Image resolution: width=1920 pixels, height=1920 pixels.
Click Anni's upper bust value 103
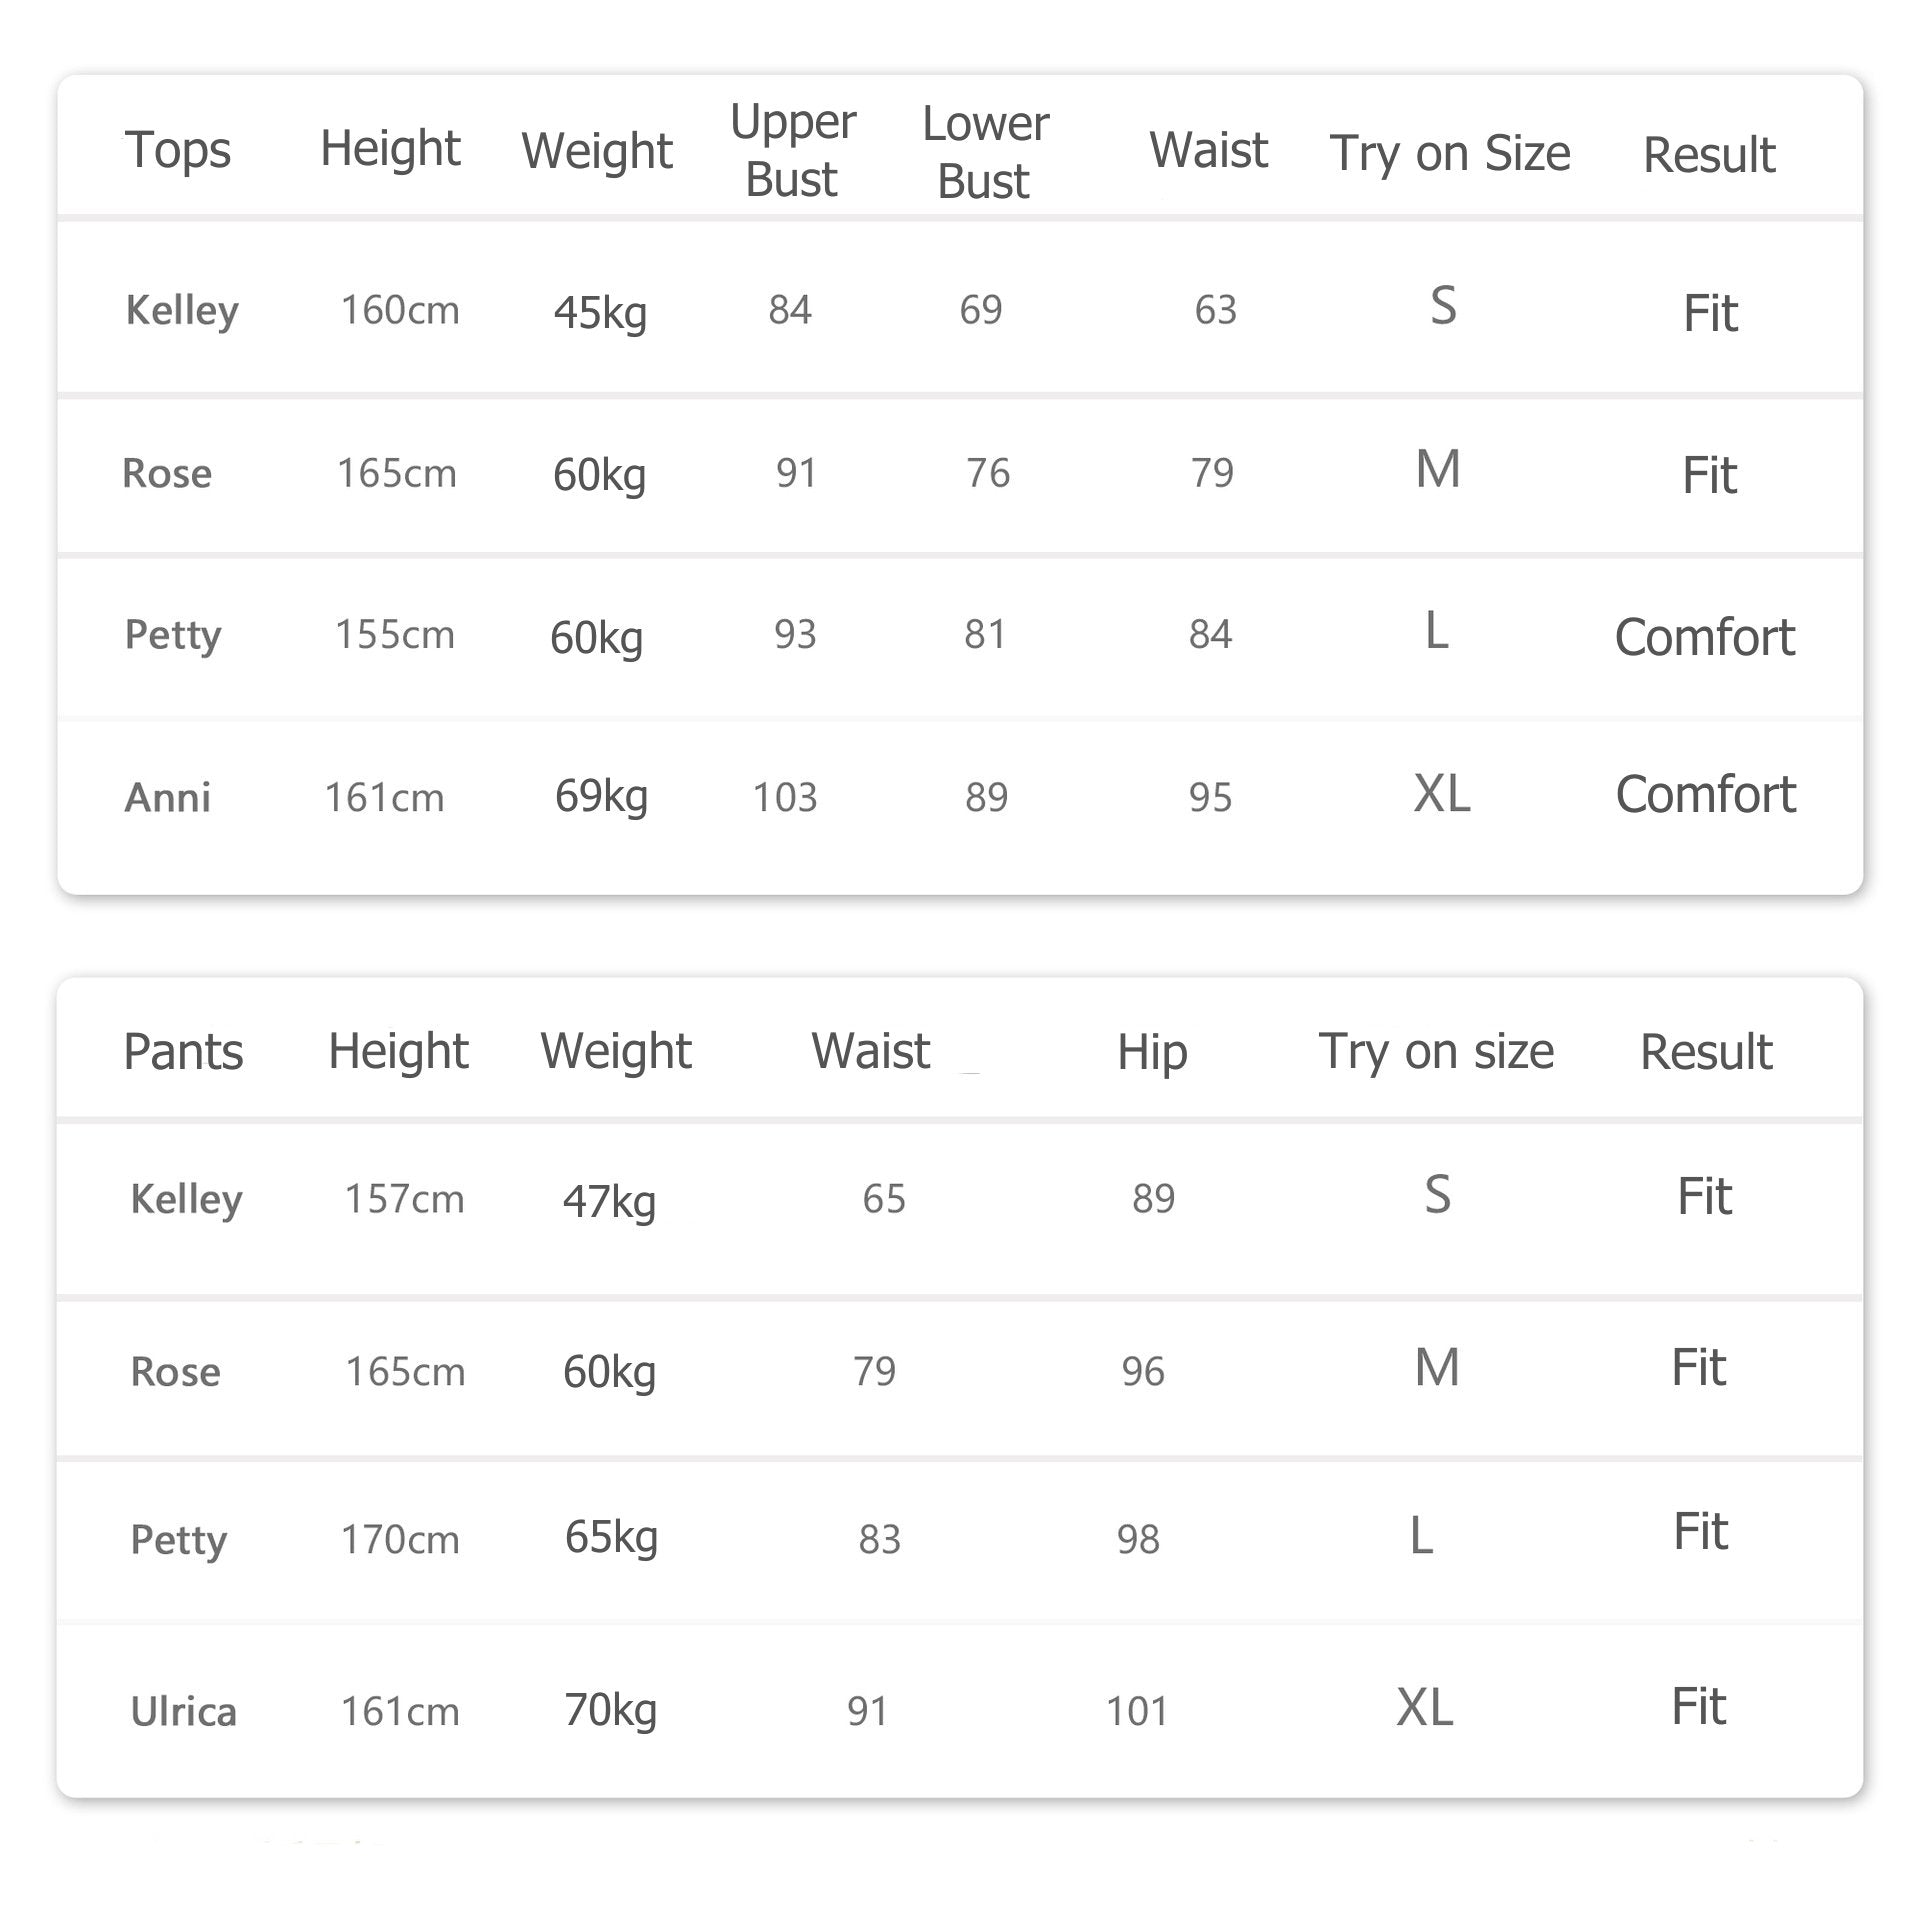pyautogui.click(x=785, y=798)
